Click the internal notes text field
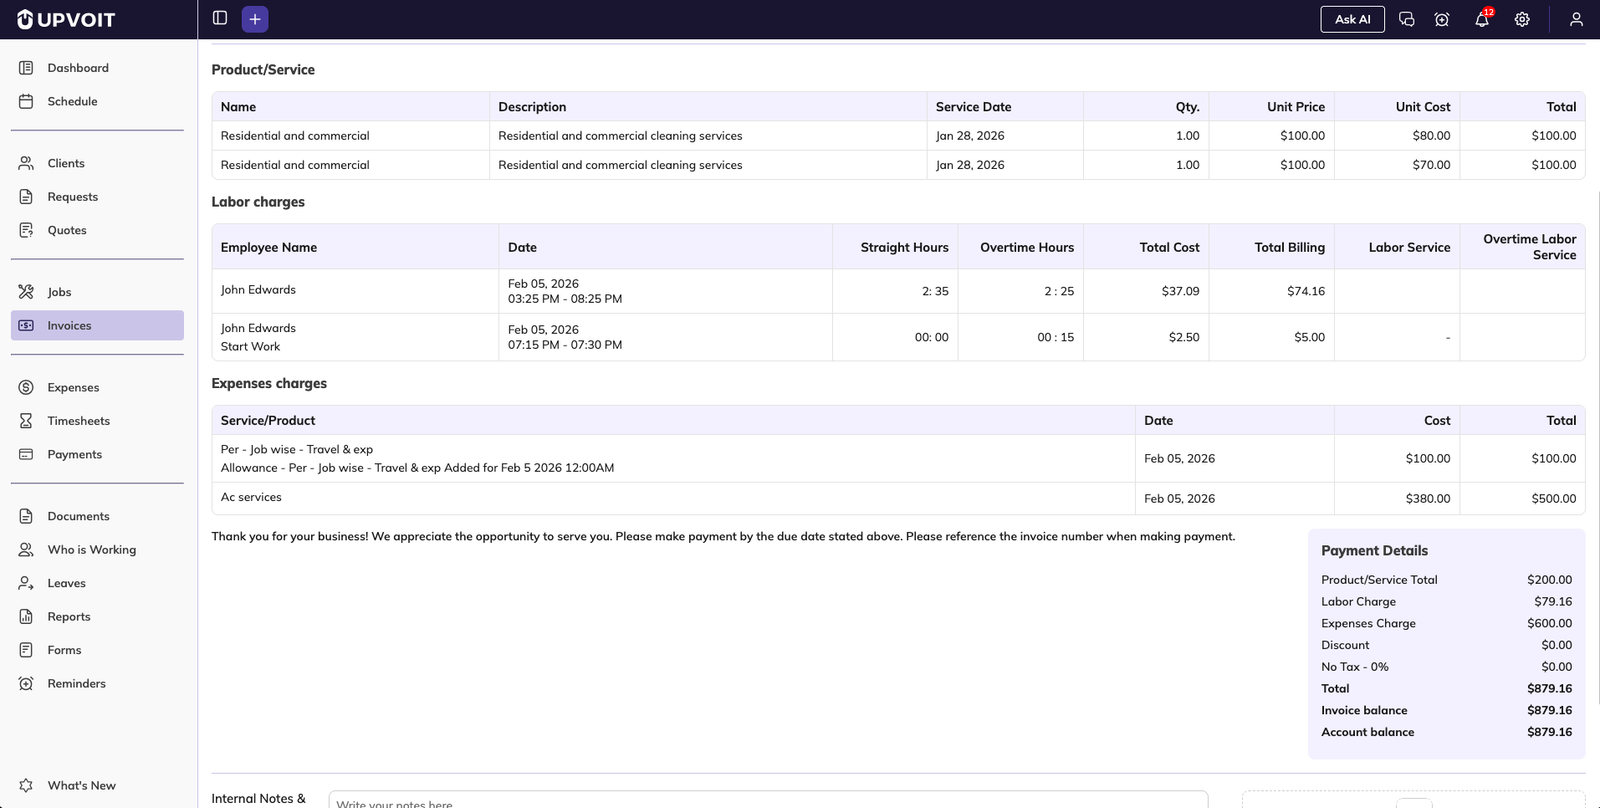1600x808 pixels. [x=767, y=800]
